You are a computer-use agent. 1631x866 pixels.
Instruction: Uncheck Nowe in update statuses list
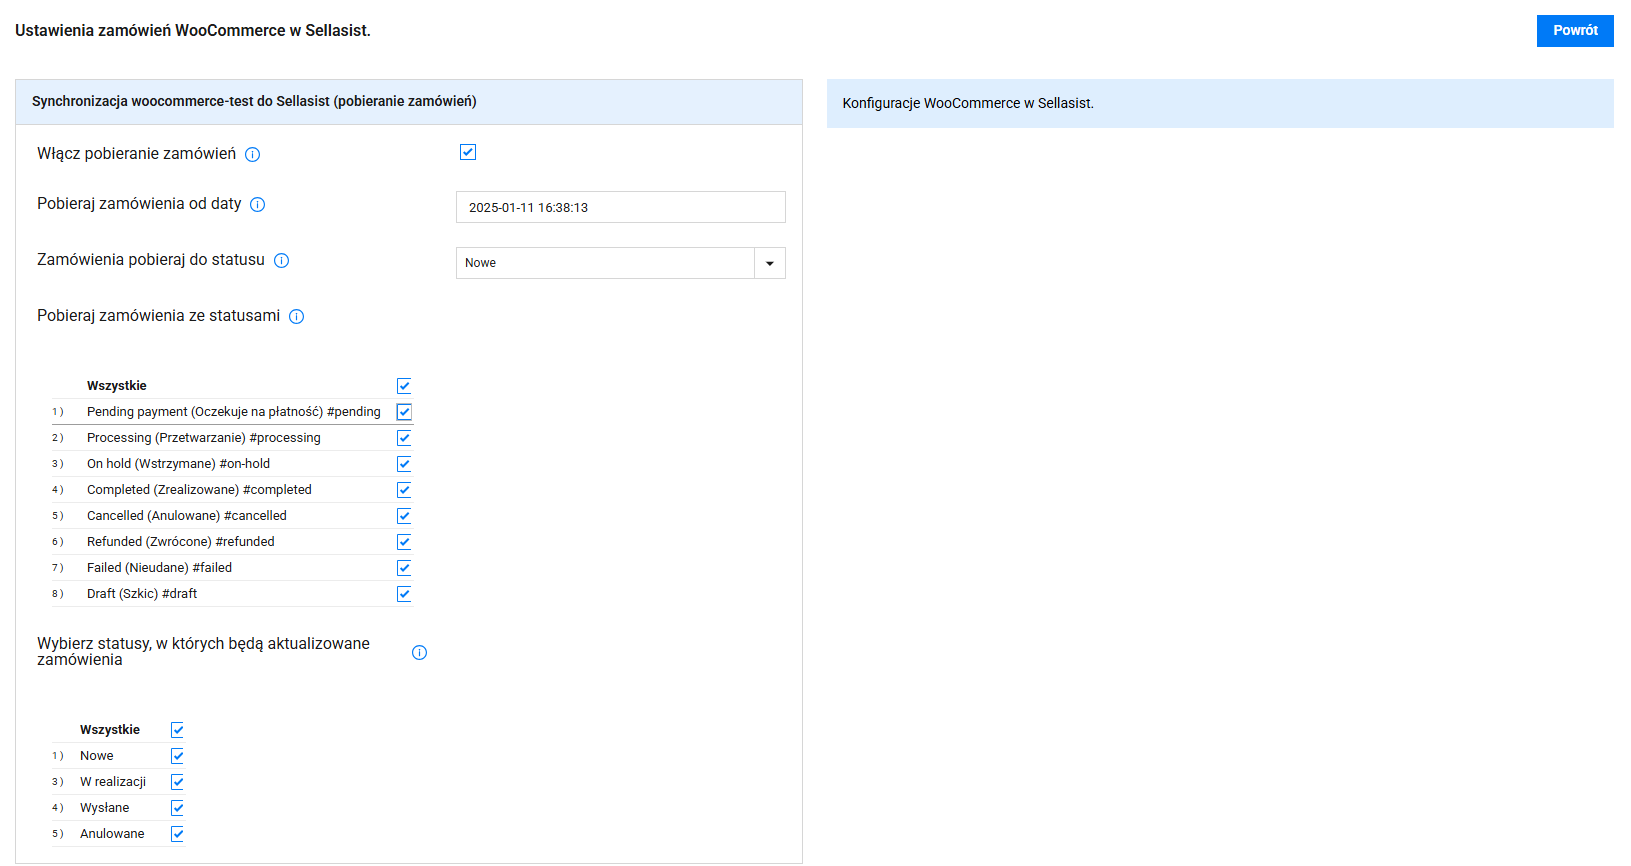click(x=177, y=756)
